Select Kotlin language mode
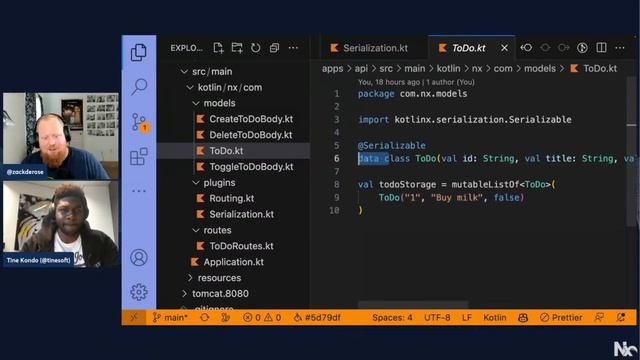640x360 pixels. click(495, 318)
